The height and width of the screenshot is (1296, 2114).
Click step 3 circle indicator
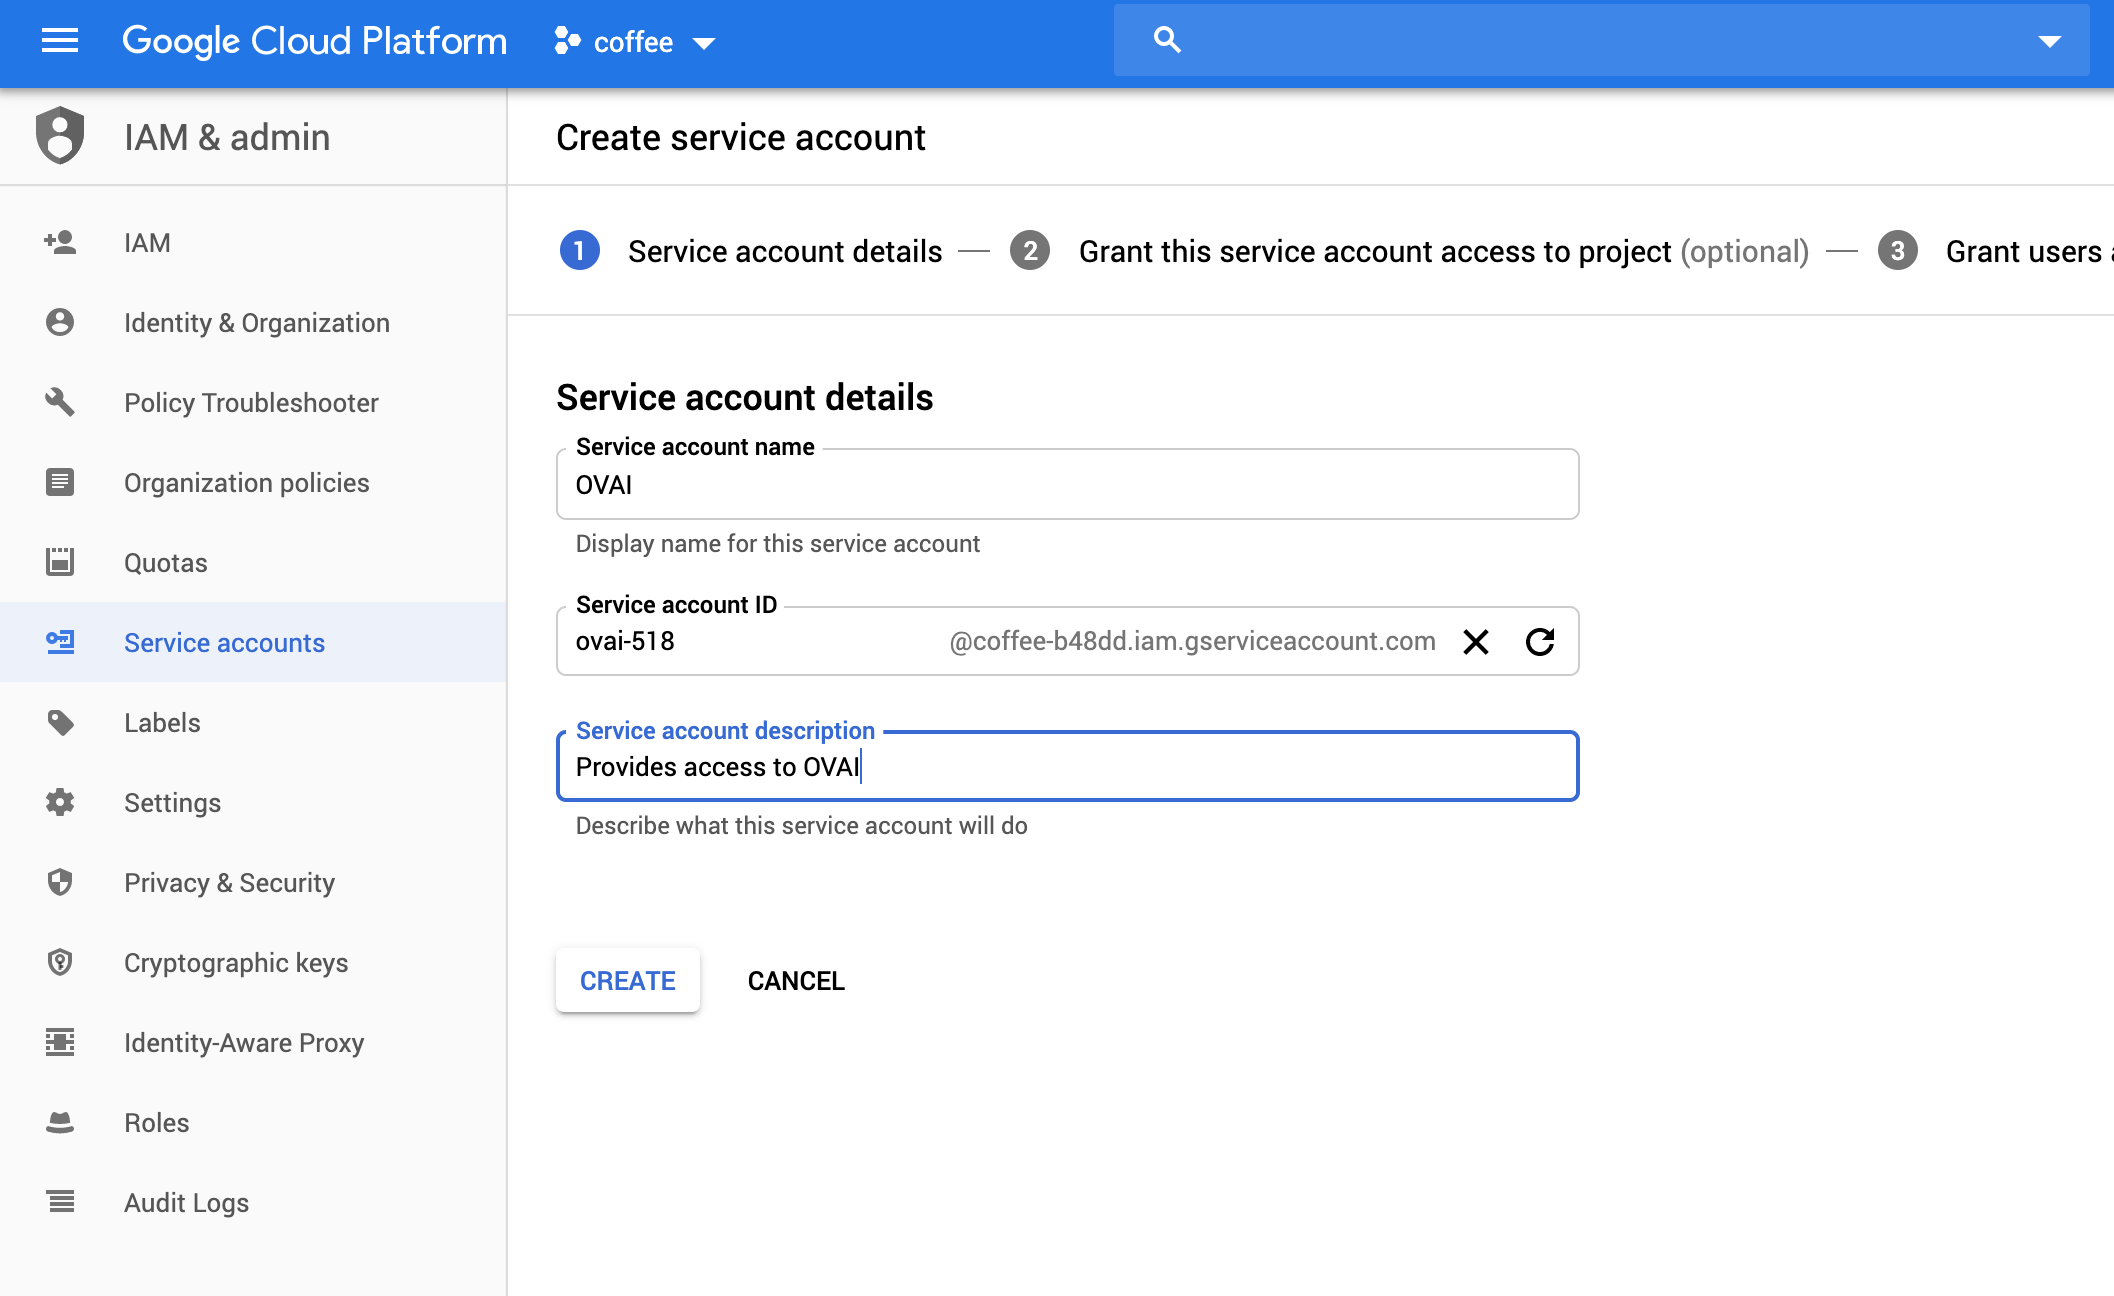(x=1898, y=250)
